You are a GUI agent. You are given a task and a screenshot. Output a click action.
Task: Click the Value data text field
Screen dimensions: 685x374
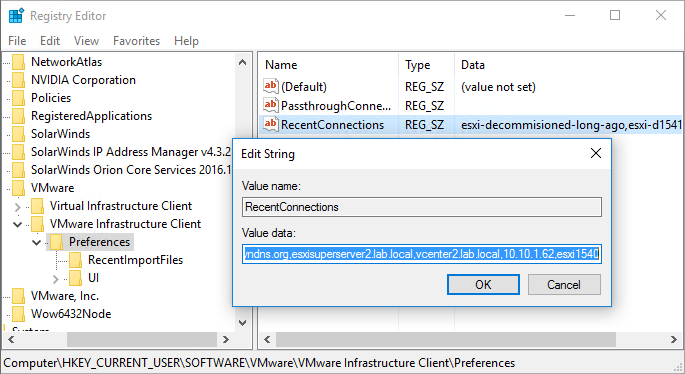click(x=422, y=254)
